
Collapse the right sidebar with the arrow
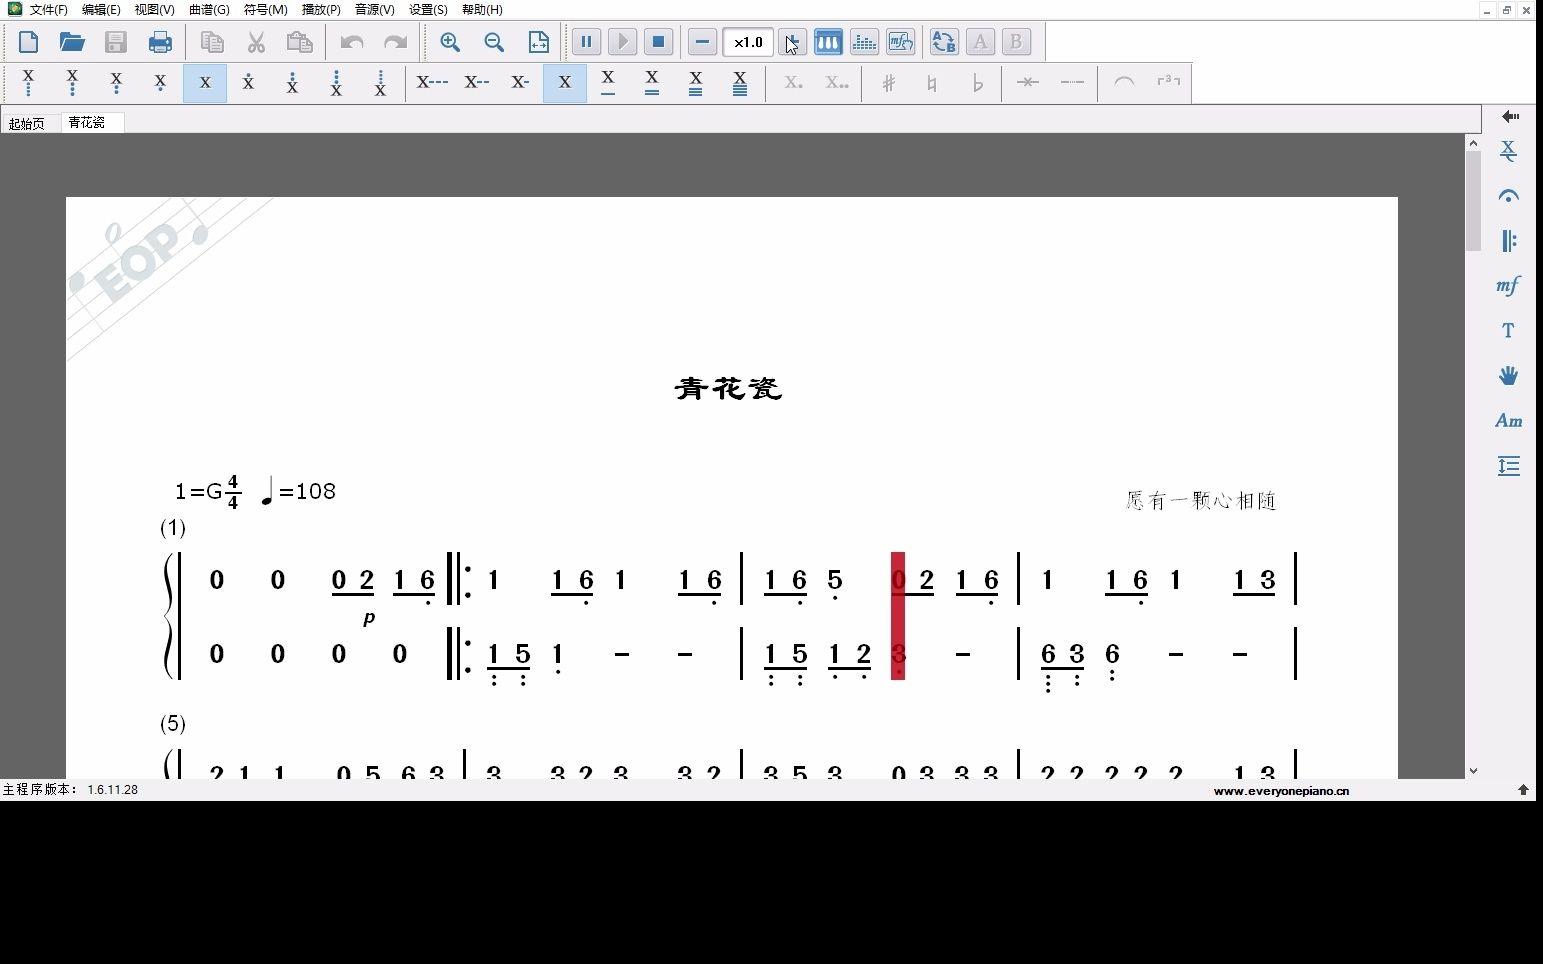[1509, 116]
